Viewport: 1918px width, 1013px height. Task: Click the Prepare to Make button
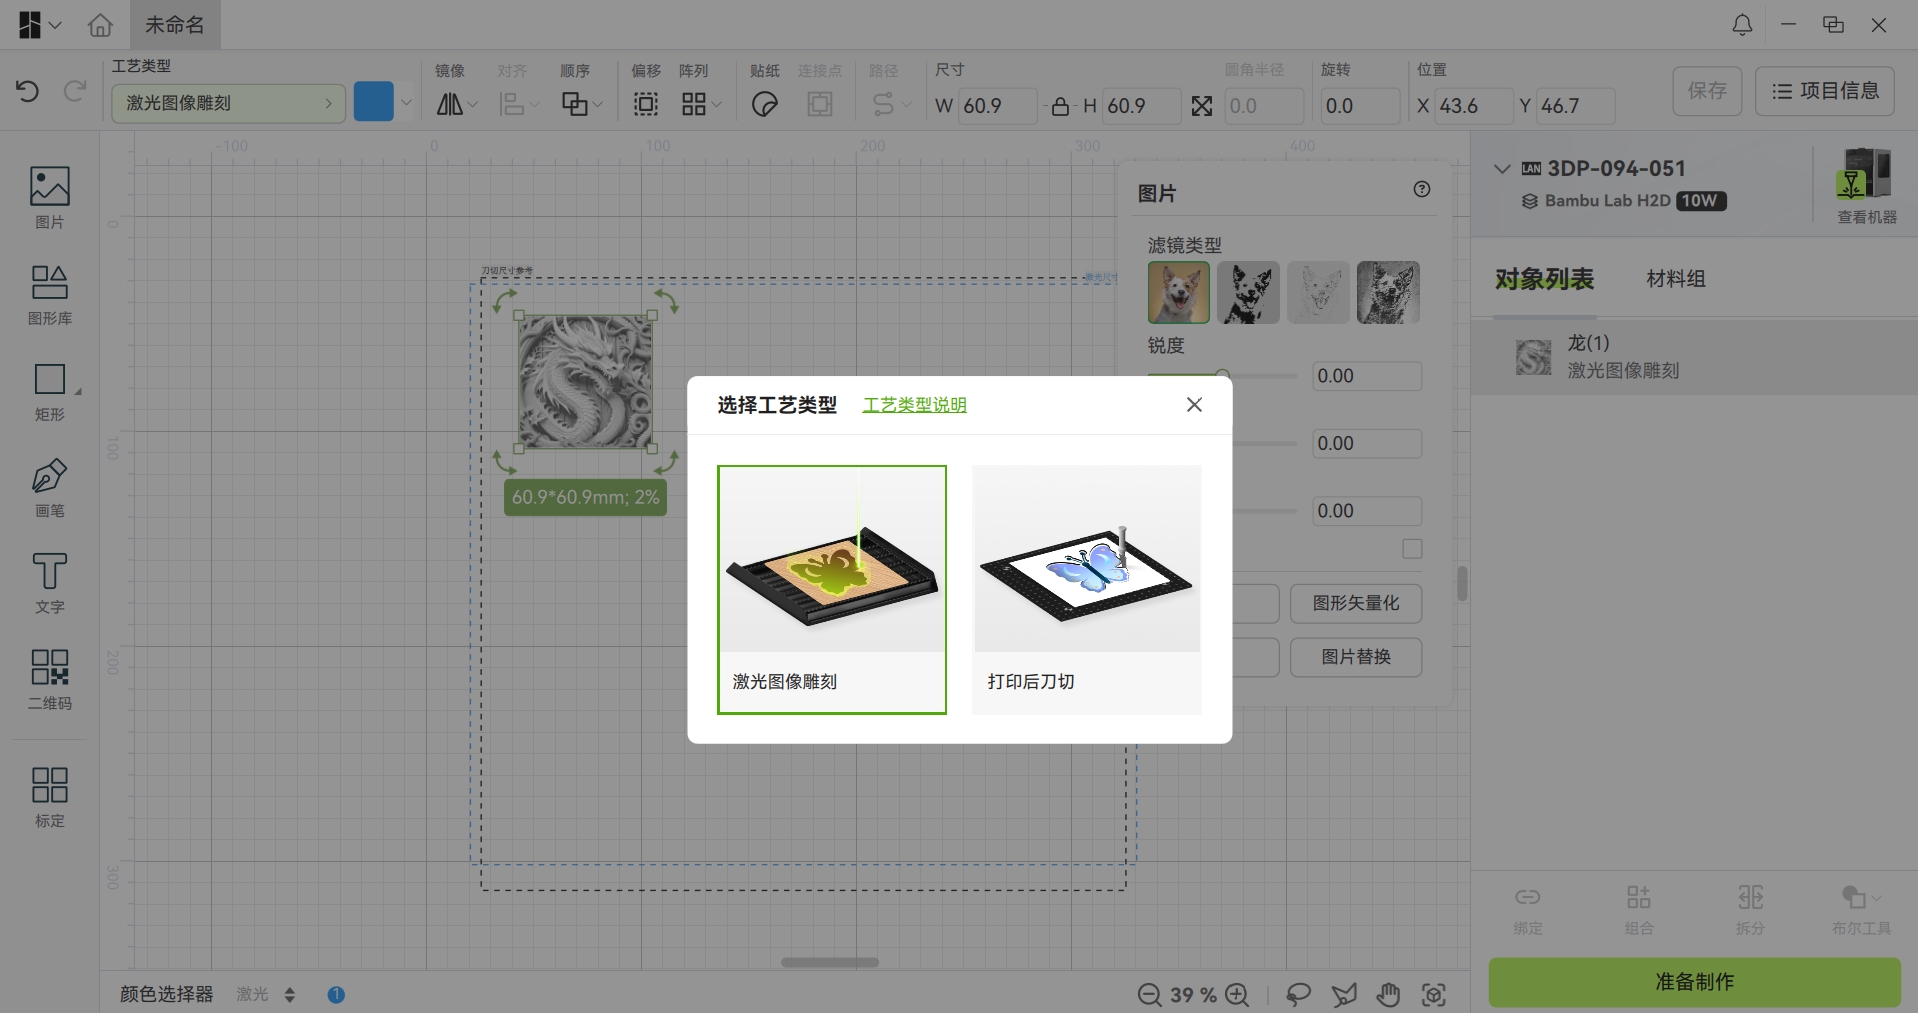point(1694,982)
